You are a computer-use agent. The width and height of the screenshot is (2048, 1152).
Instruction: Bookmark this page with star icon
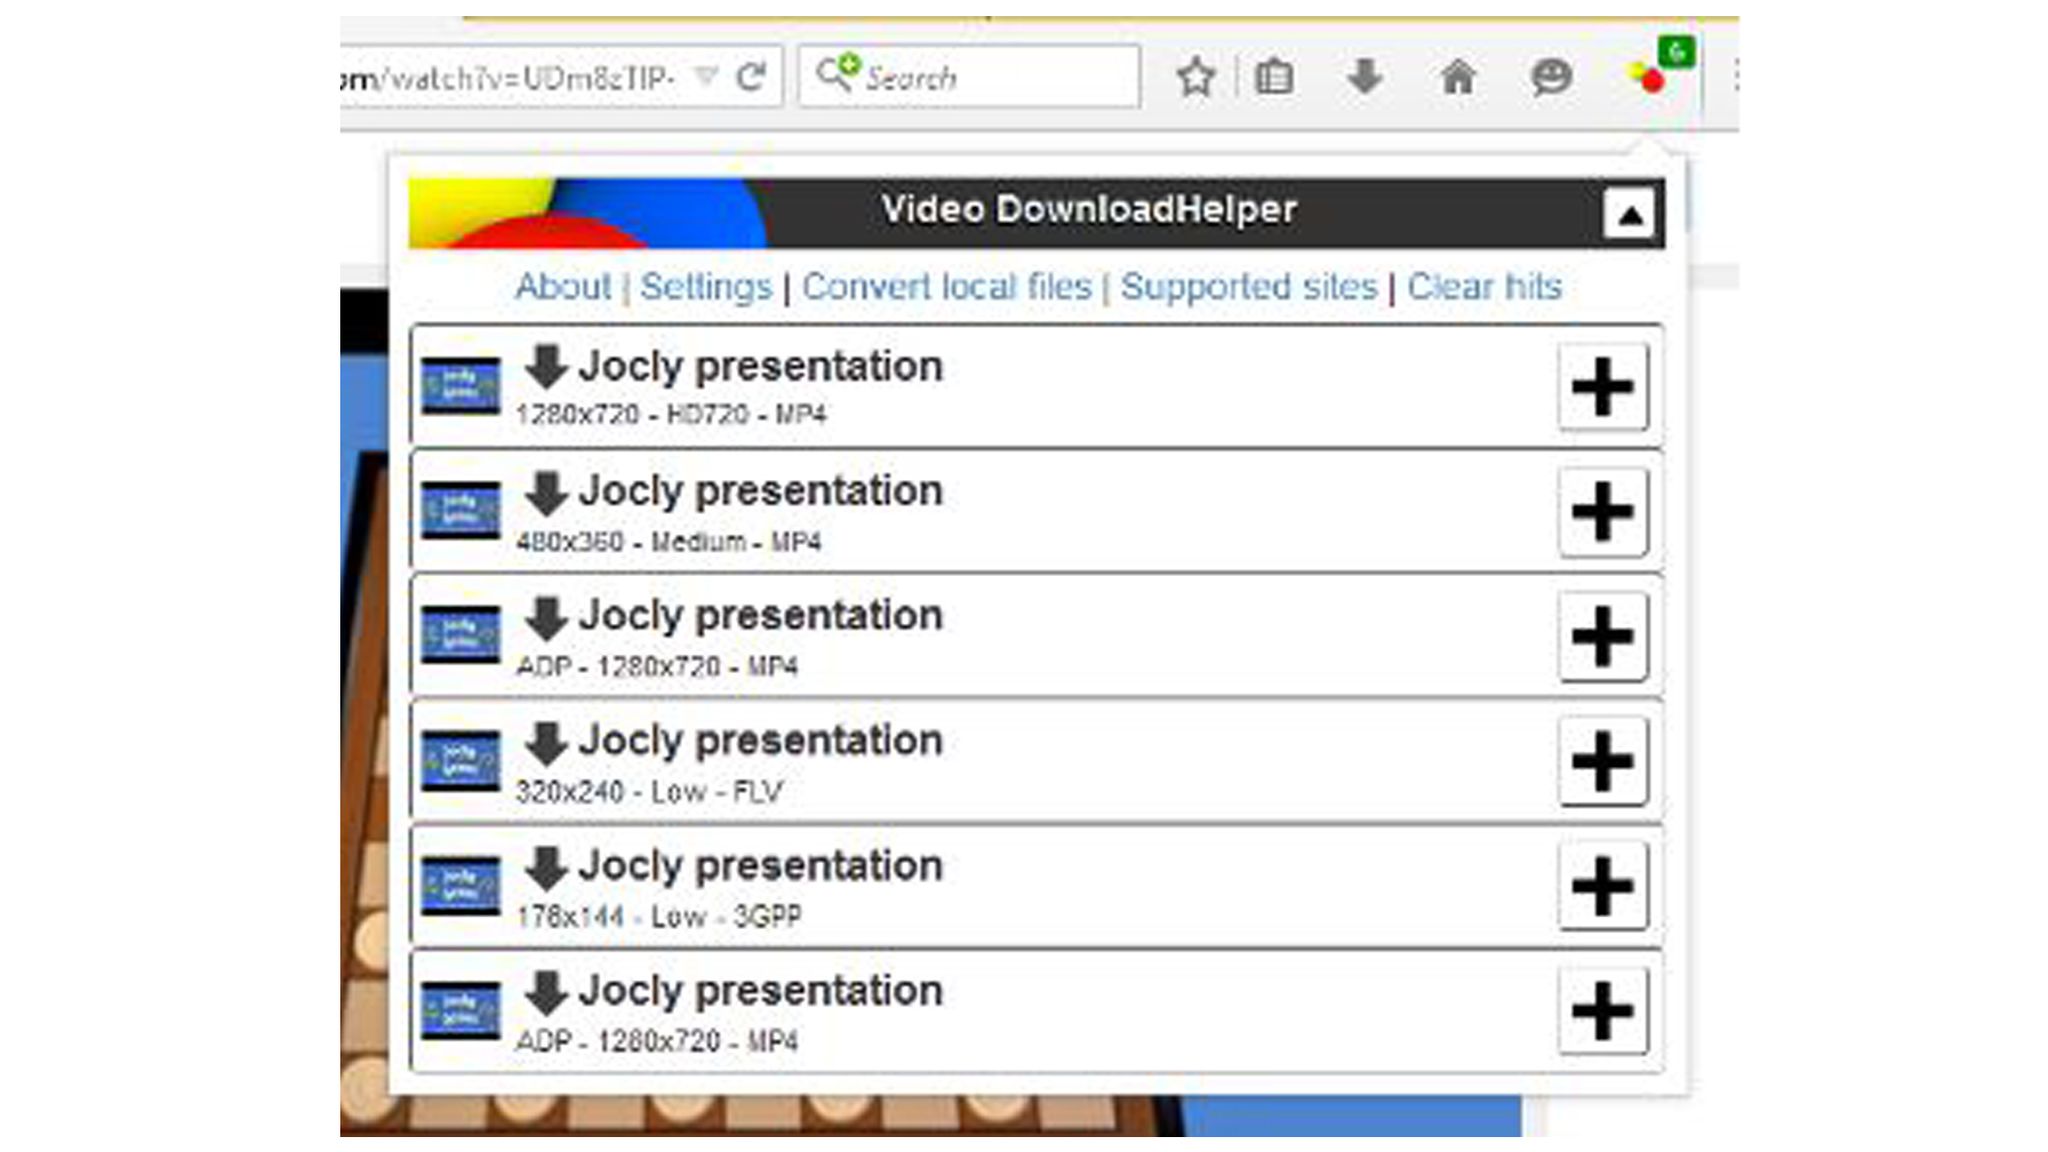pyautogui.click(x=1196, y=77)
